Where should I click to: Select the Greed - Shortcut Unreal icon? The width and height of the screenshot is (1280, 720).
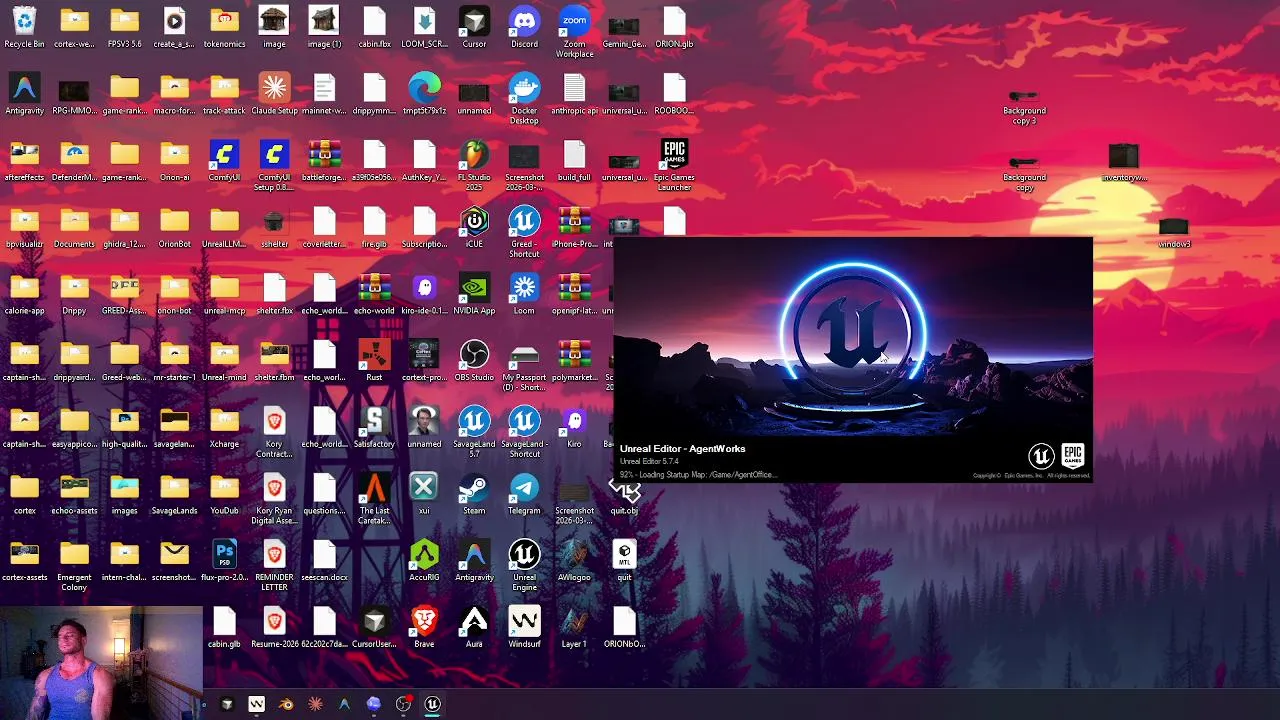(x=524, y=233)
